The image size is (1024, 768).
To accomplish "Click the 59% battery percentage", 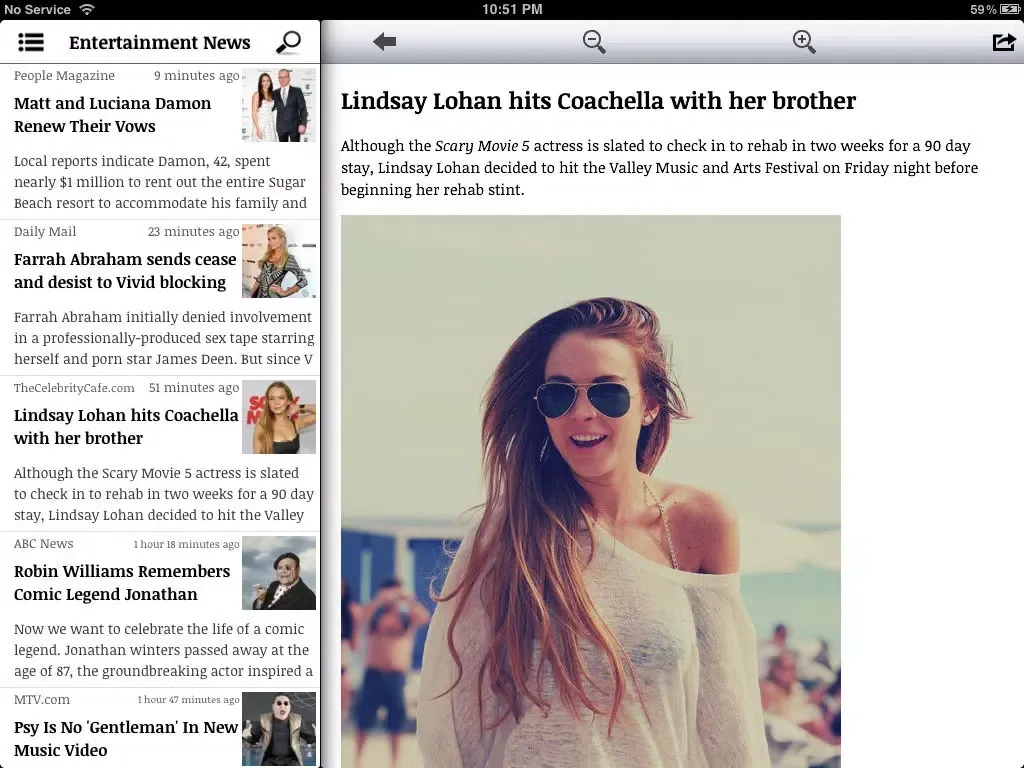I will pyautogui.click(x=983, y=9).
